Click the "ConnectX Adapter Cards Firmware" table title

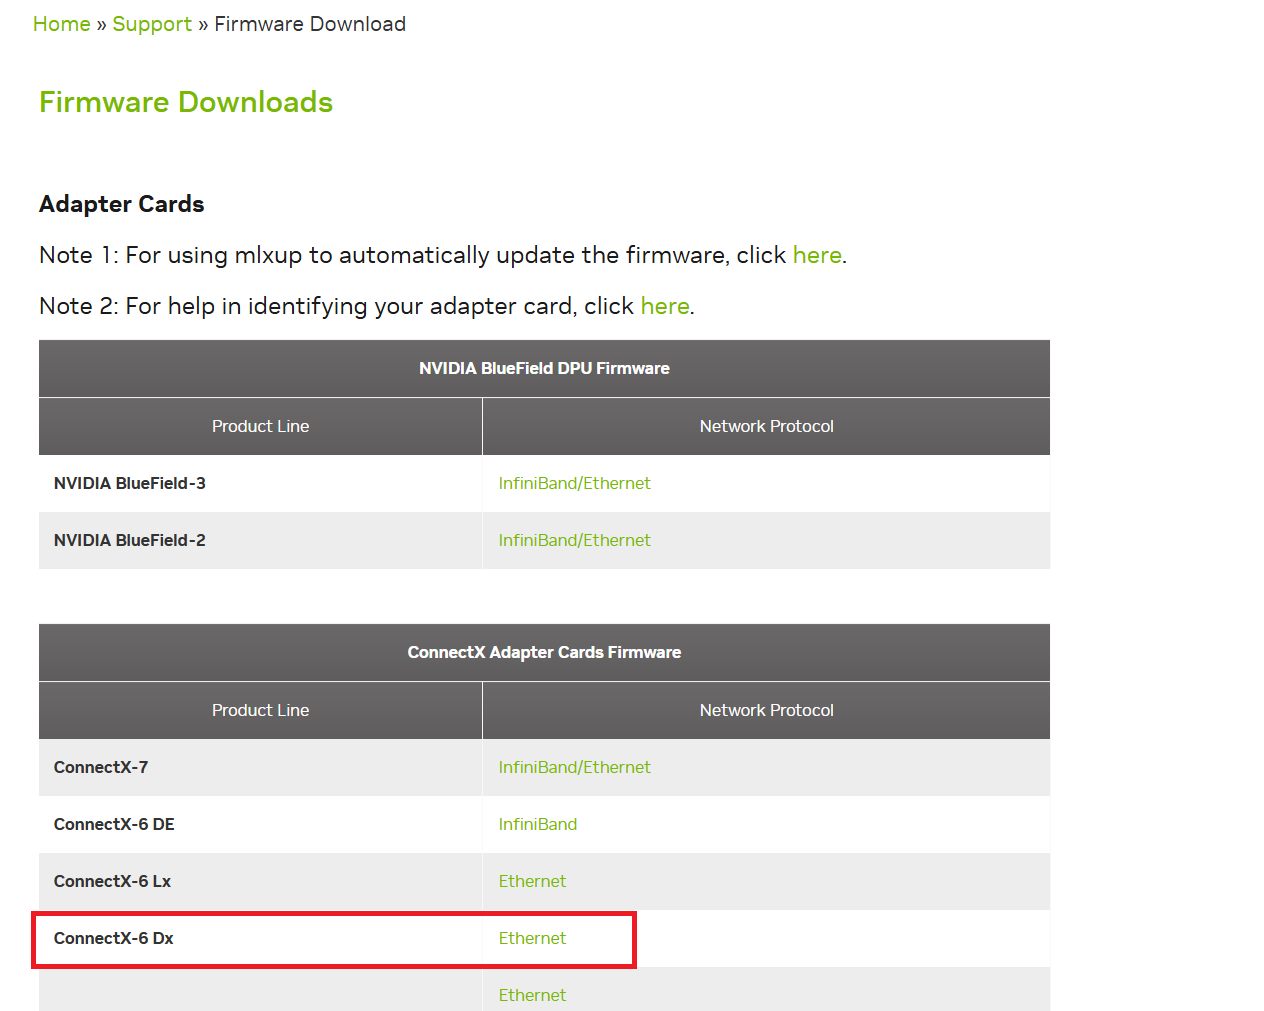pos(544,652)
